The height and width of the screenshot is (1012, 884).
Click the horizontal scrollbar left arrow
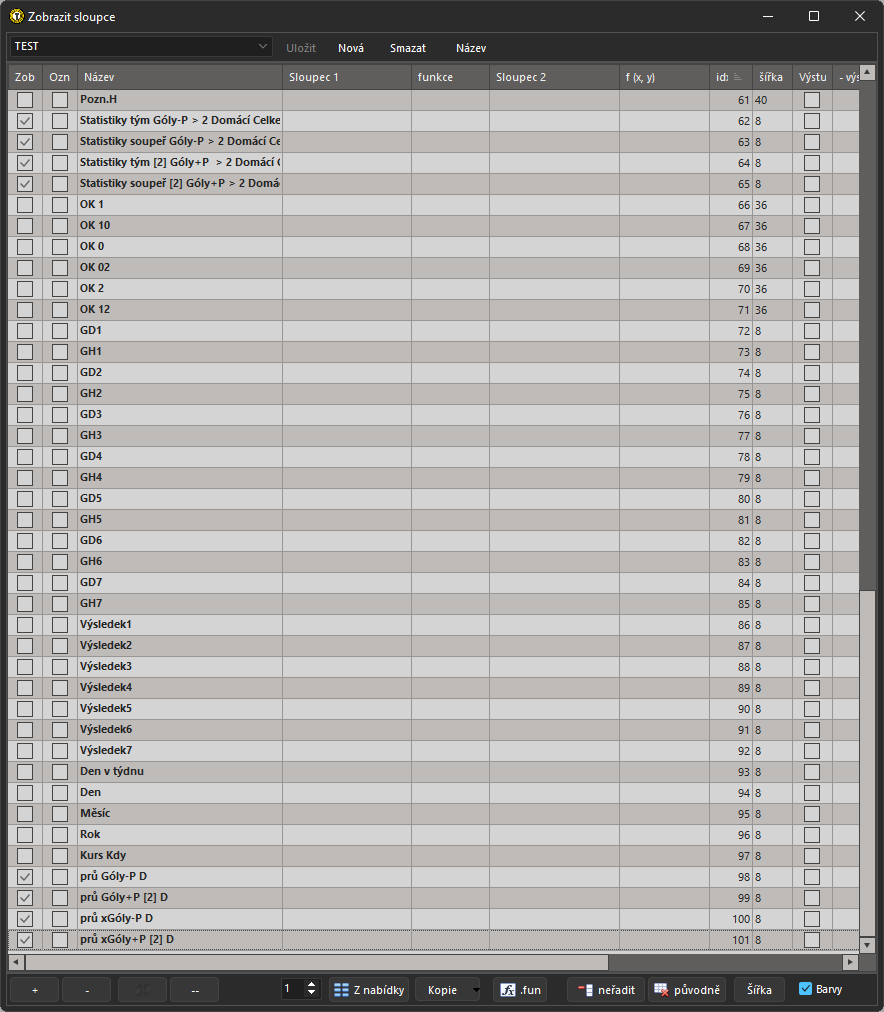click(15, 962)
